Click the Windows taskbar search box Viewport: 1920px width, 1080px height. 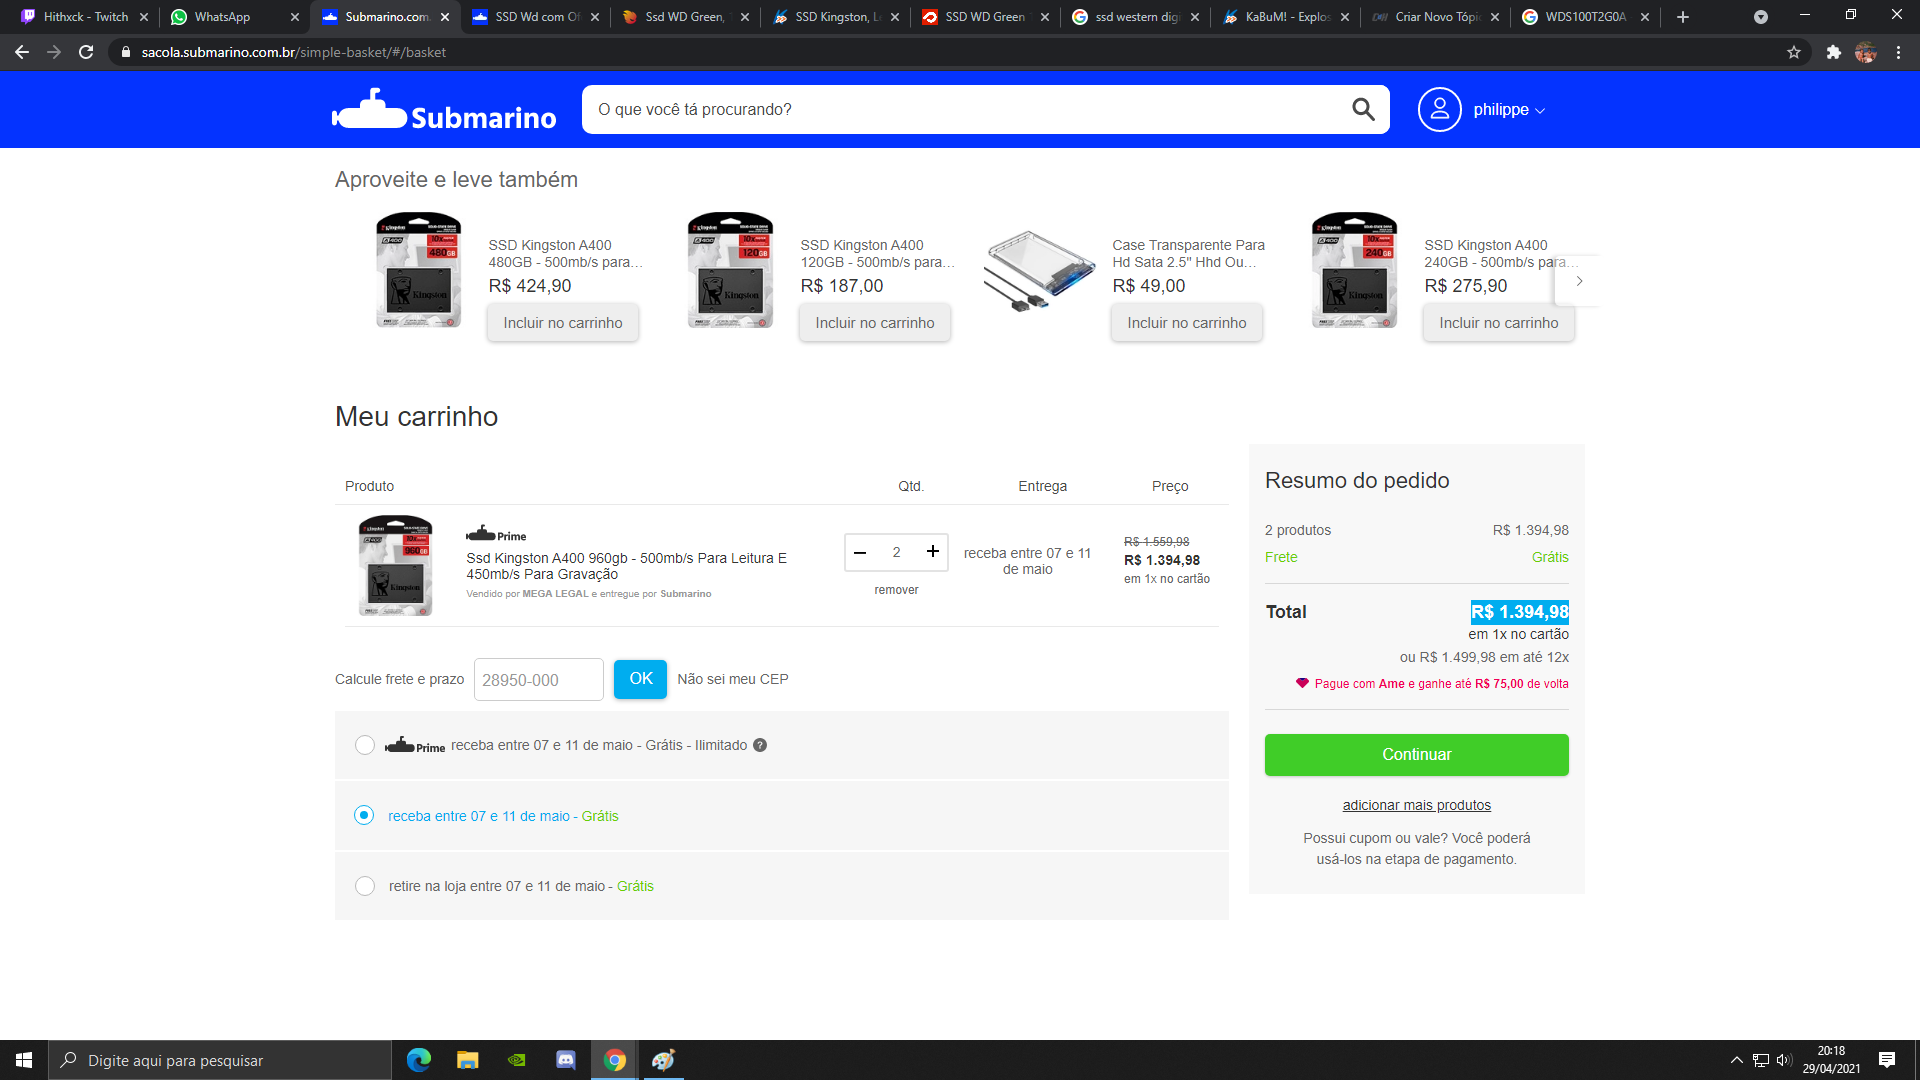point(220,1060)
